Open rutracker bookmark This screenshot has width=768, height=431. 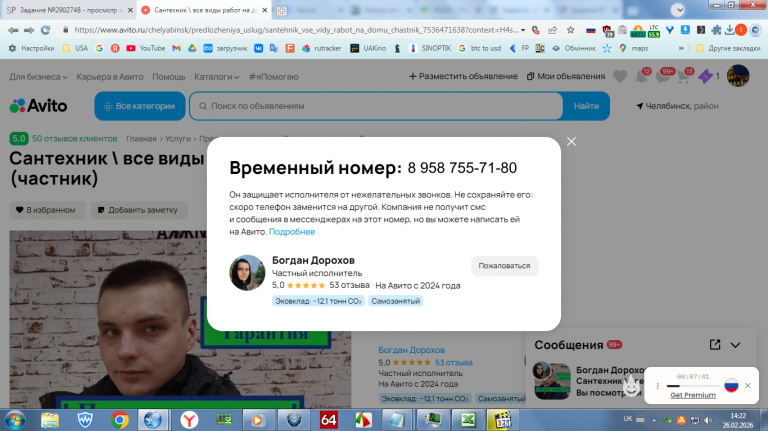tap(321, 48)
